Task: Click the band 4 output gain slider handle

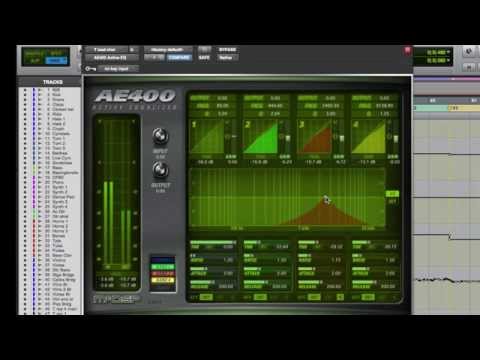Action: (396, 138)
